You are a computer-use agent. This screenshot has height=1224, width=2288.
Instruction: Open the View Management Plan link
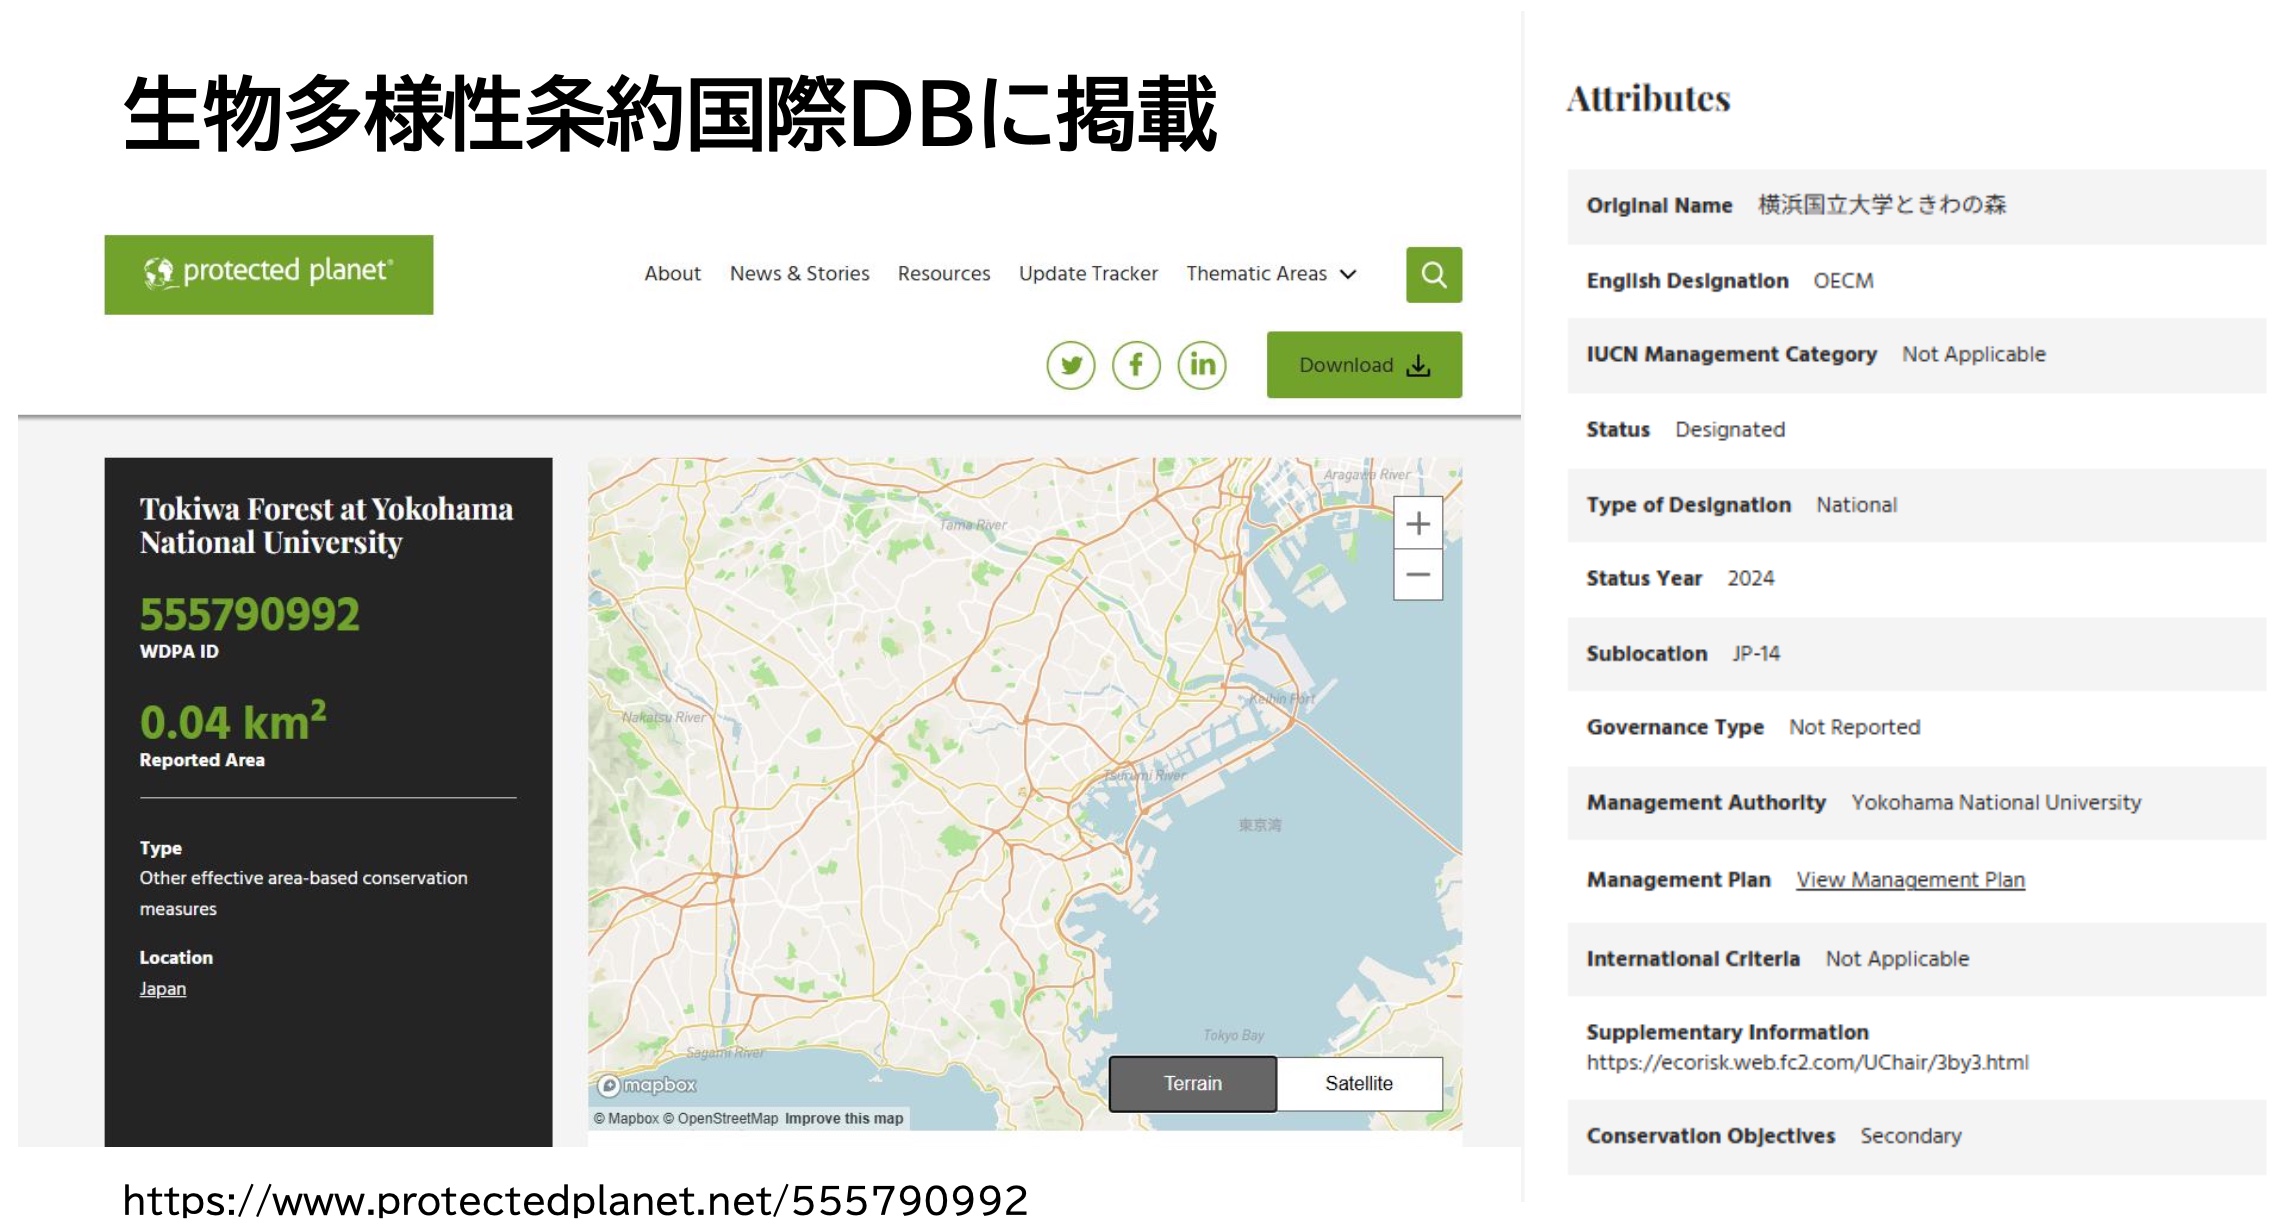pos(1909,880)
